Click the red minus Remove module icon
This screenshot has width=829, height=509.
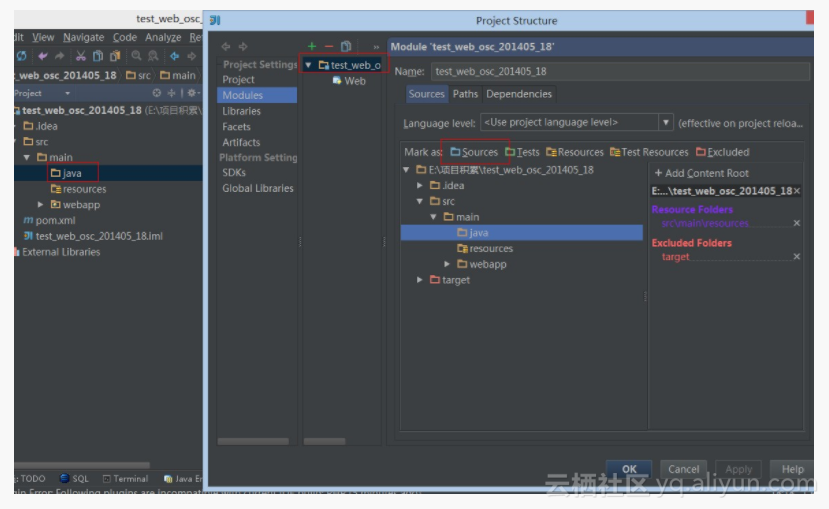point(328,47)
